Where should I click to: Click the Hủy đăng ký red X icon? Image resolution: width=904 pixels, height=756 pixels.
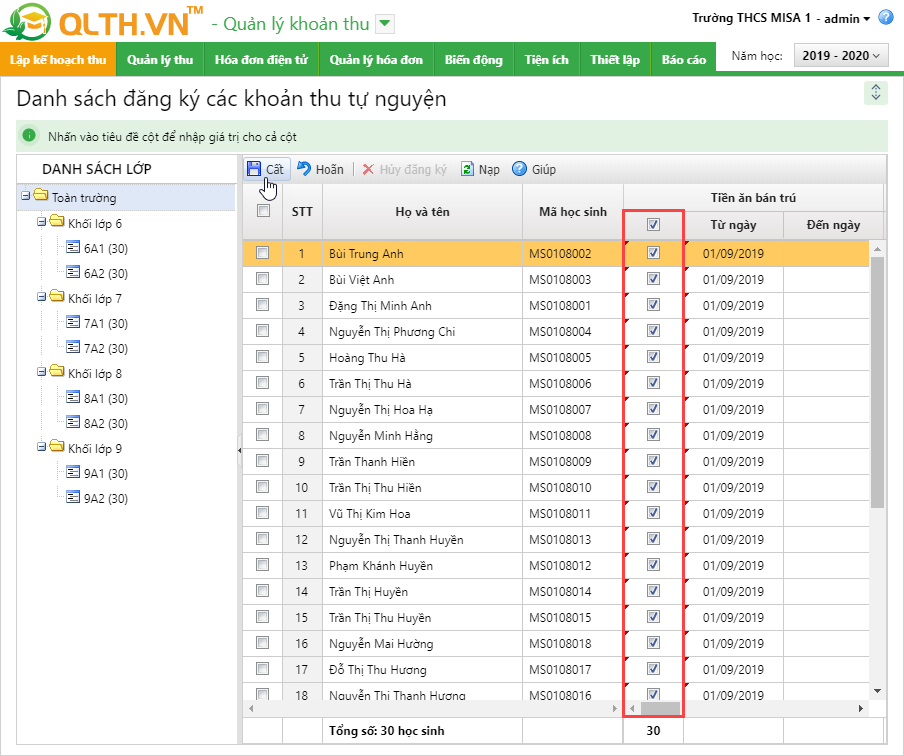(x=368, y=169)
